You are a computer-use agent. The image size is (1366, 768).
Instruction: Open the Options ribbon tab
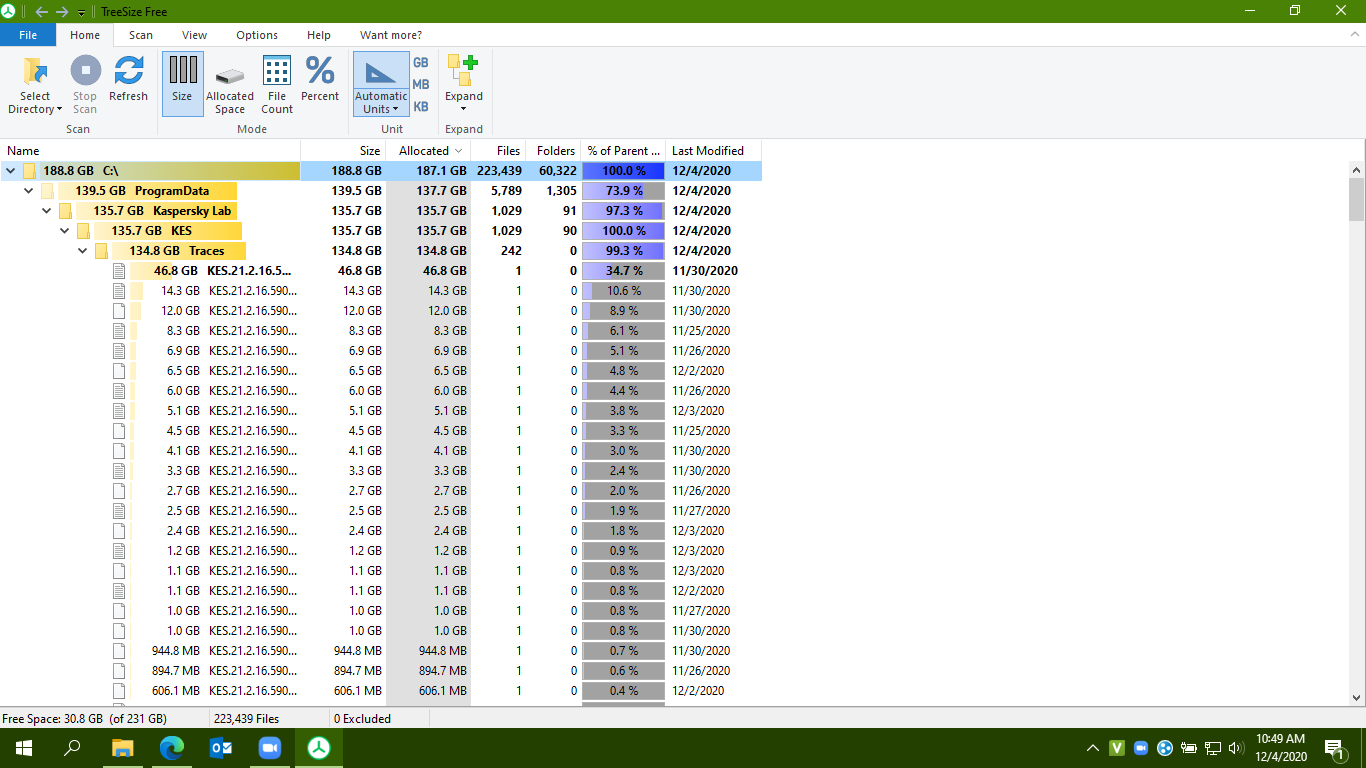(x=257, y=35)
